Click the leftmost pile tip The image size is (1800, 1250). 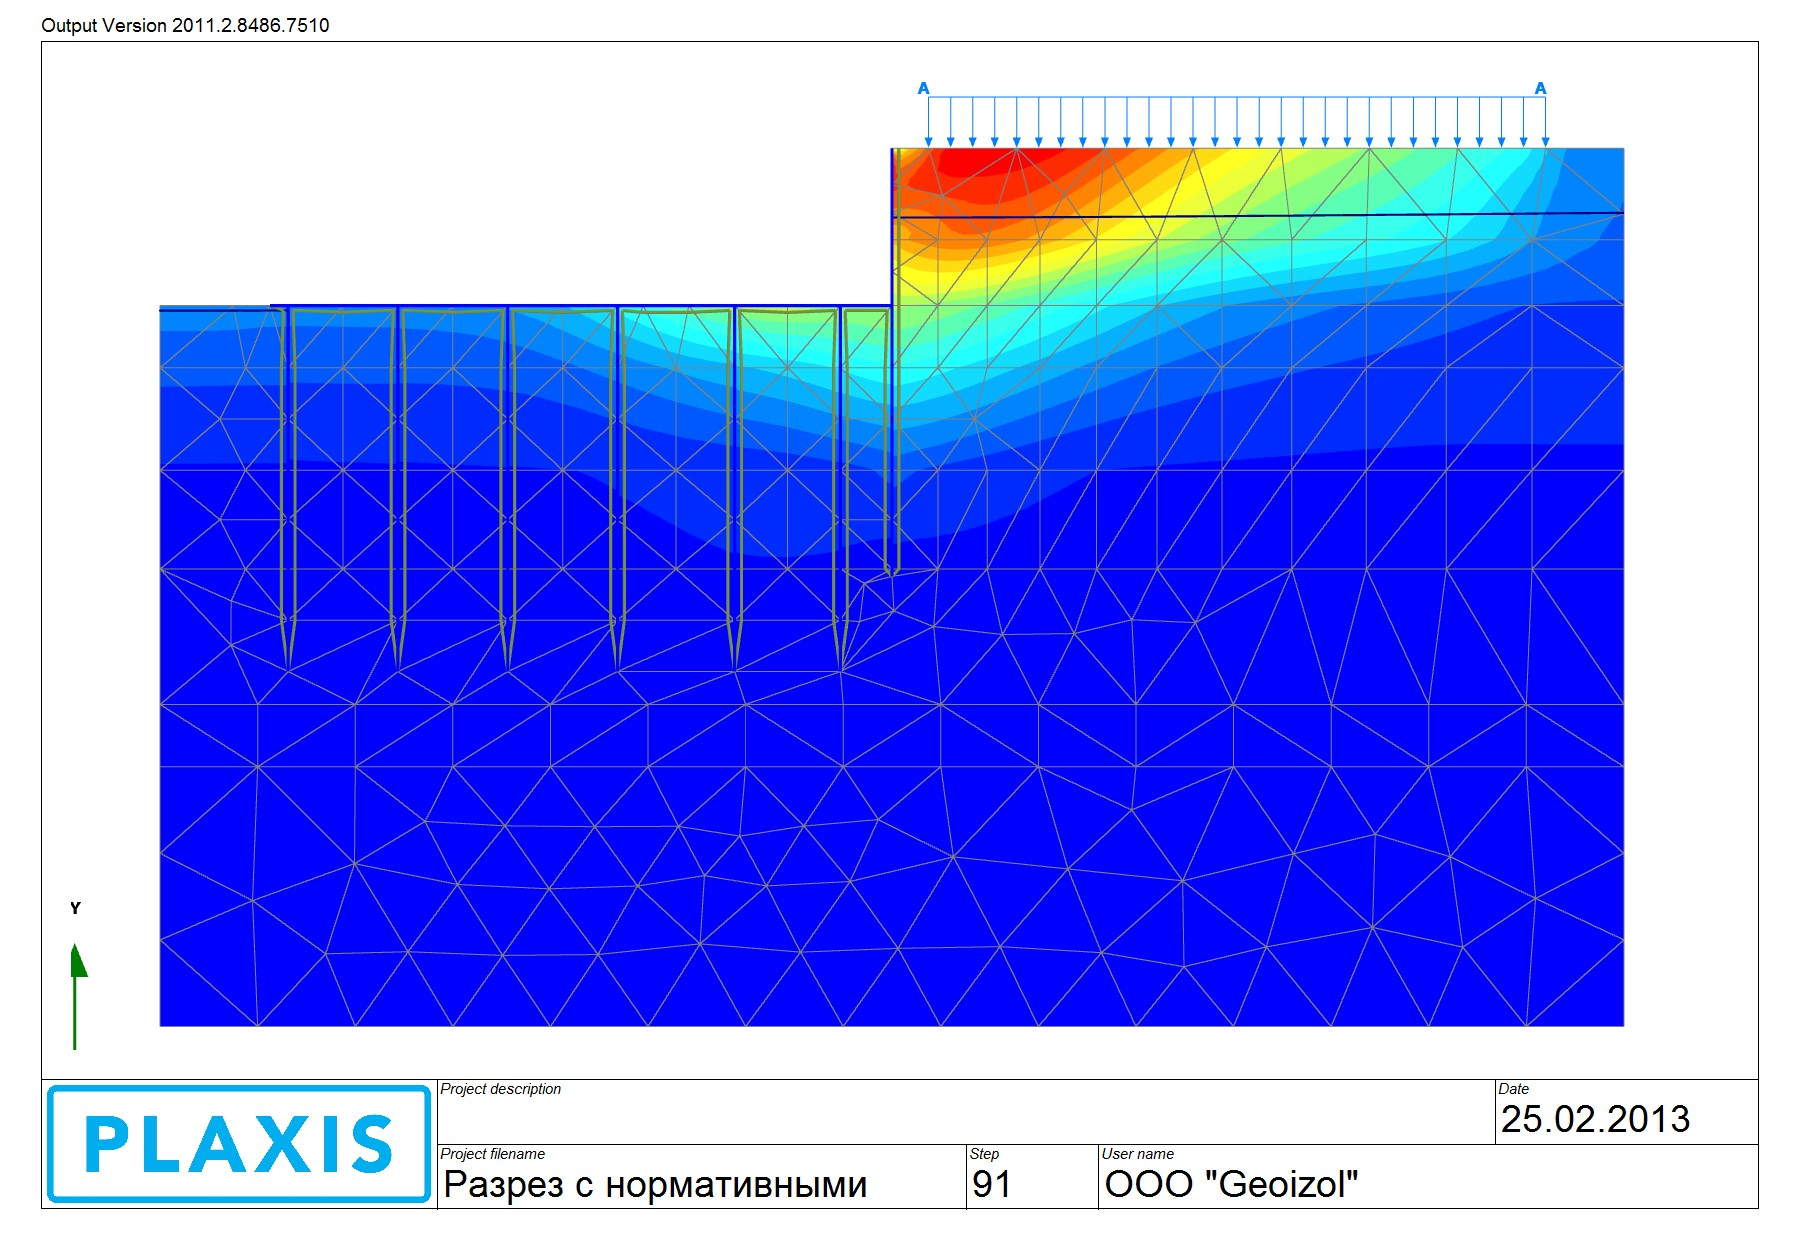(x=288, y=645)
